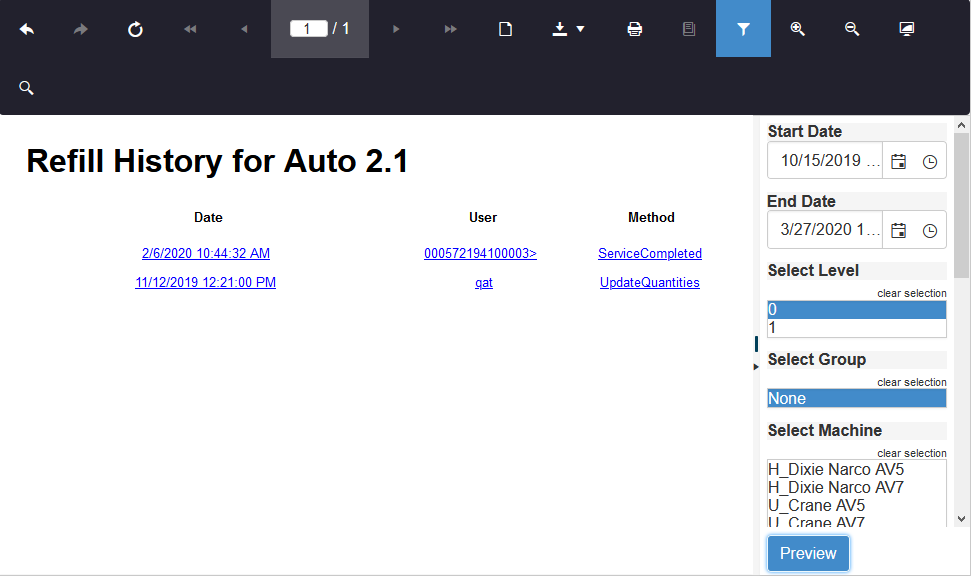Open user 000572194100003> link
Viewport: 971px width, 579px height.
click(x=481, y=253)
